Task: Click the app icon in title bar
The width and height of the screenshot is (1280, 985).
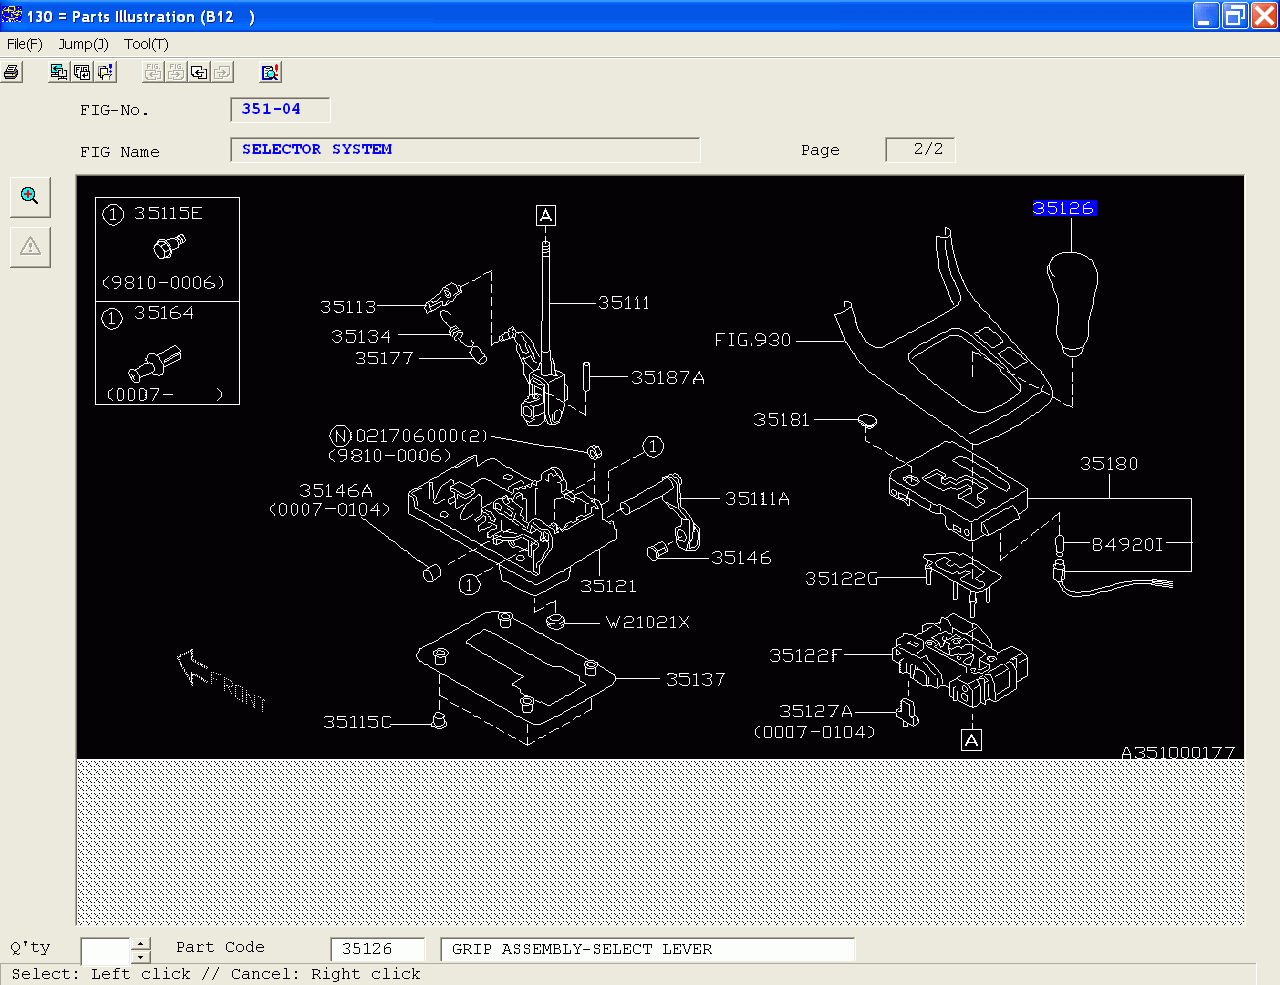Action: (x=11, y=15)
